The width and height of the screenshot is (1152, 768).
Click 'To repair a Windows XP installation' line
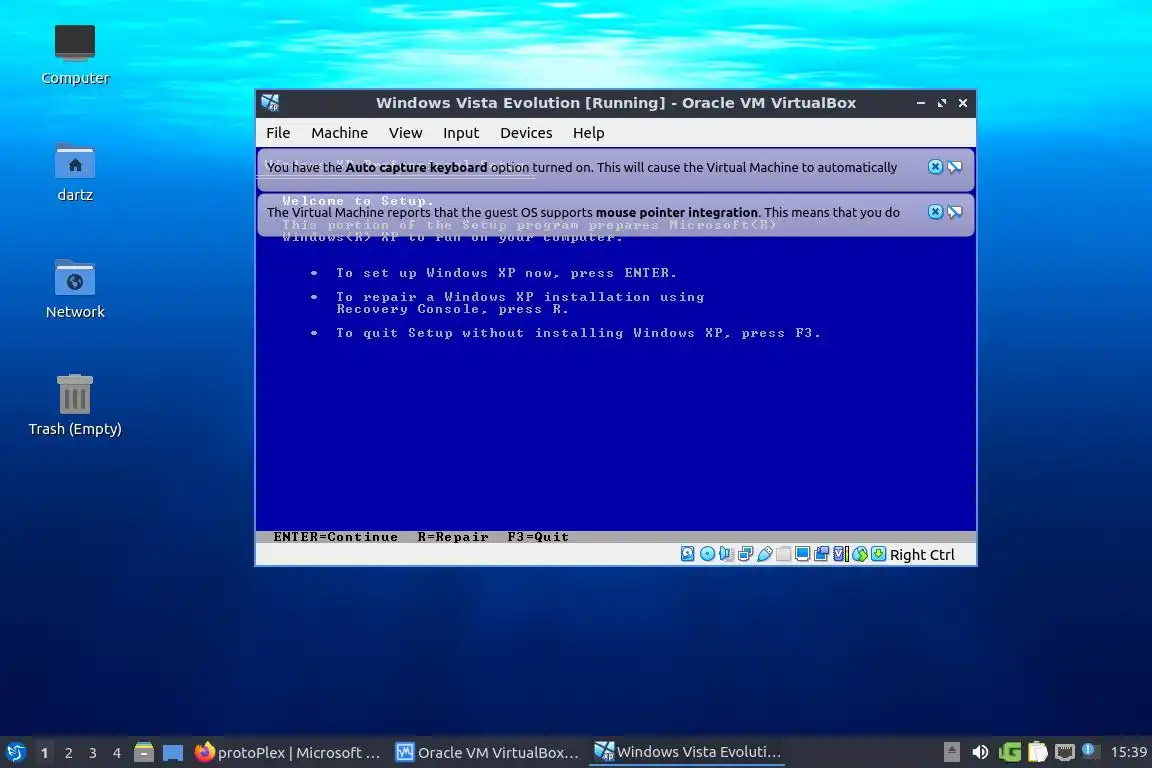(520, 303)
